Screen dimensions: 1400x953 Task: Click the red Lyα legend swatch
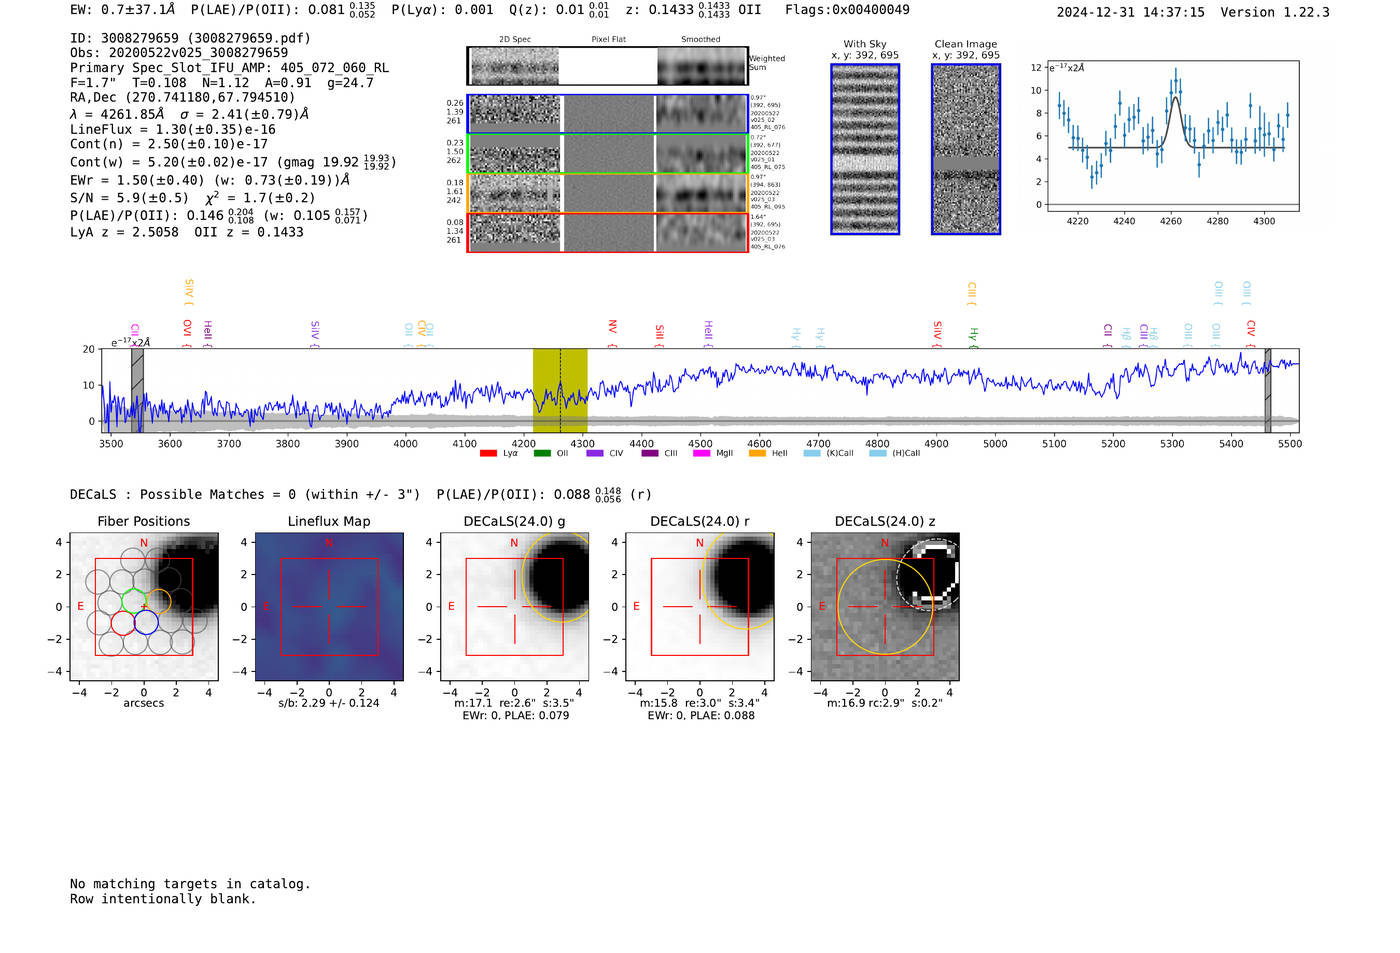(488, 454)
